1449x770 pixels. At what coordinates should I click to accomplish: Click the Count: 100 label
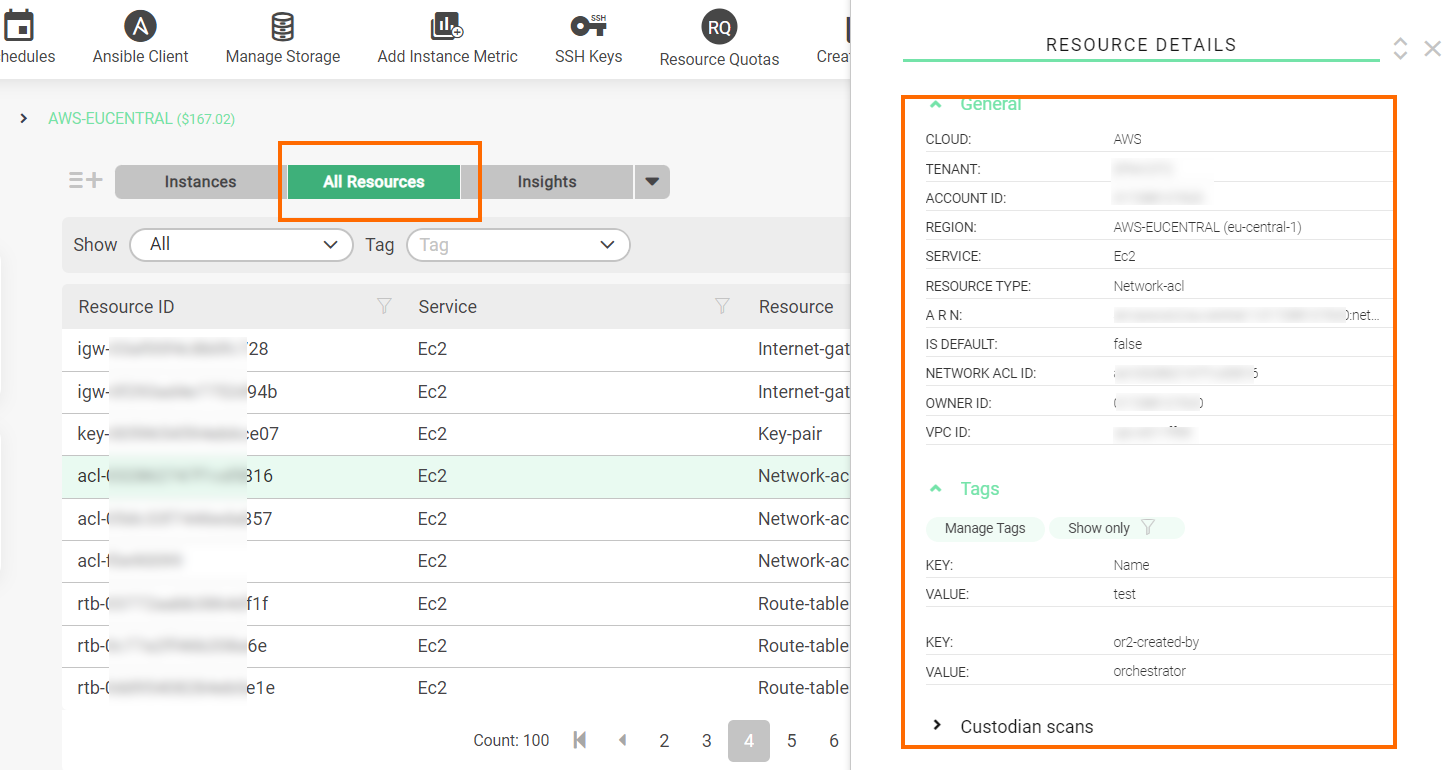click(x=511, y=741)
